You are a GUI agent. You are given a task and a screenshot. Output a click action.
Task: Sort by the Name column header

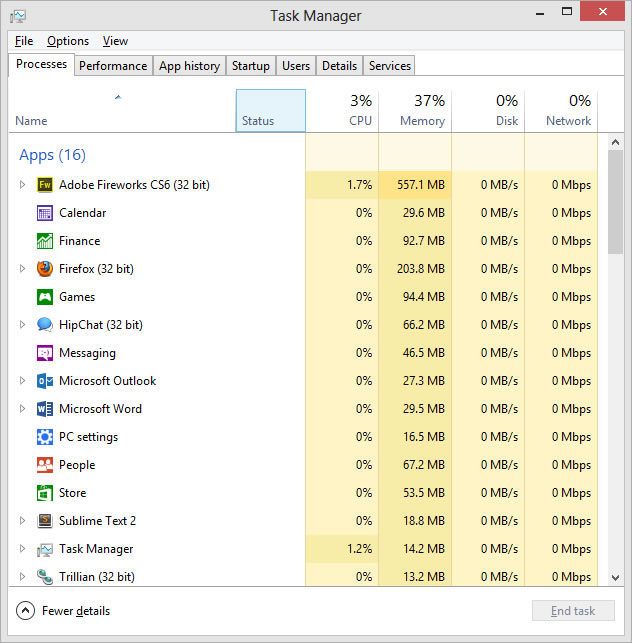click(122, 111)
